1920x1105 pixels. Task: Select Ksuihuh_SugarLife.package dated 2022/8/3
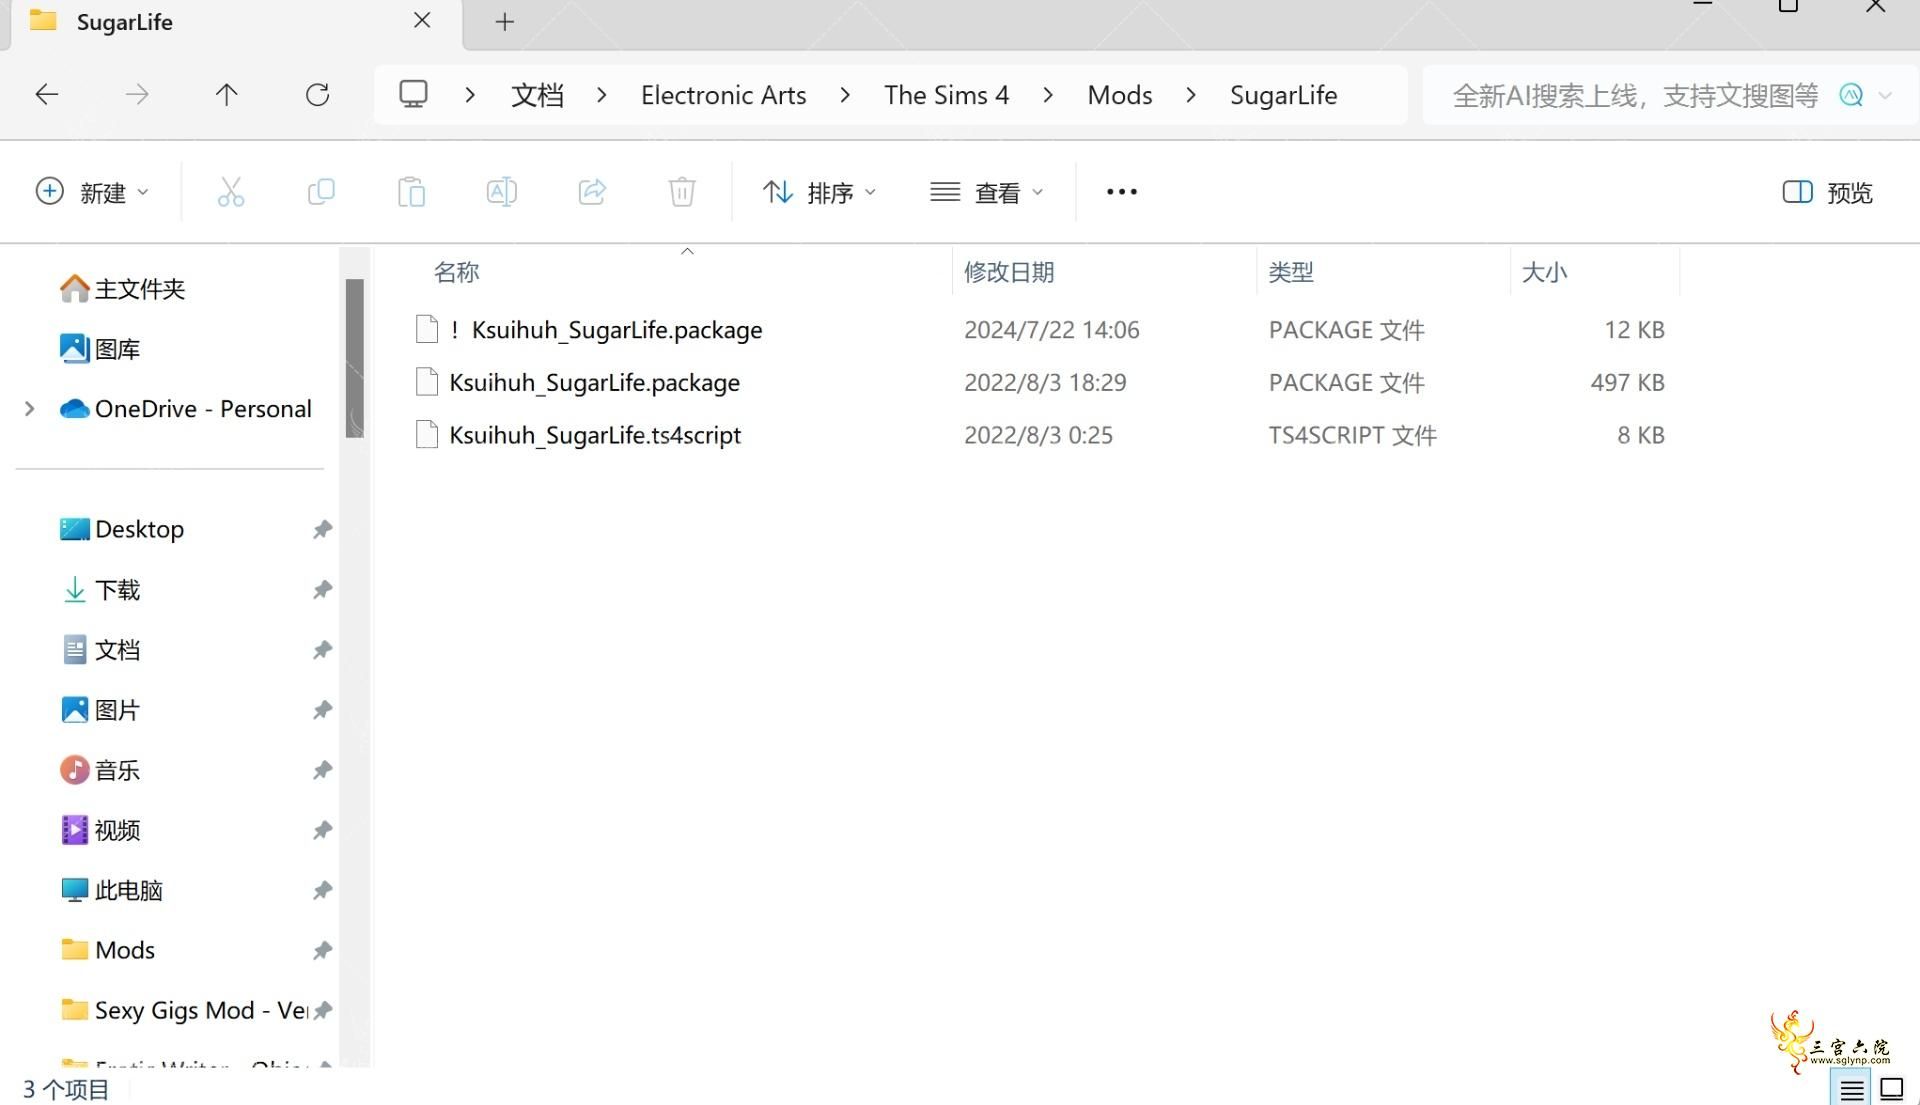click(594, 382)
